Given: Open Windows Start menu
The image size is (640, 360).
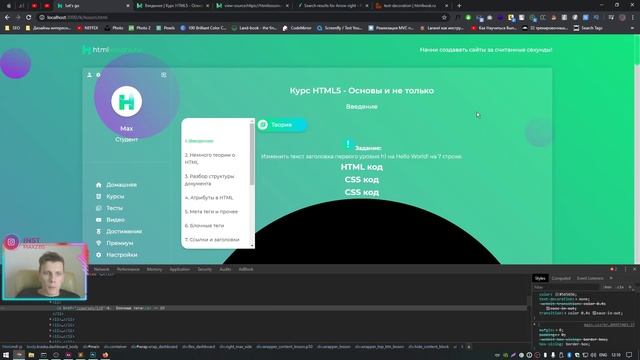Looking at the screenshot, I should coord(6,355).
